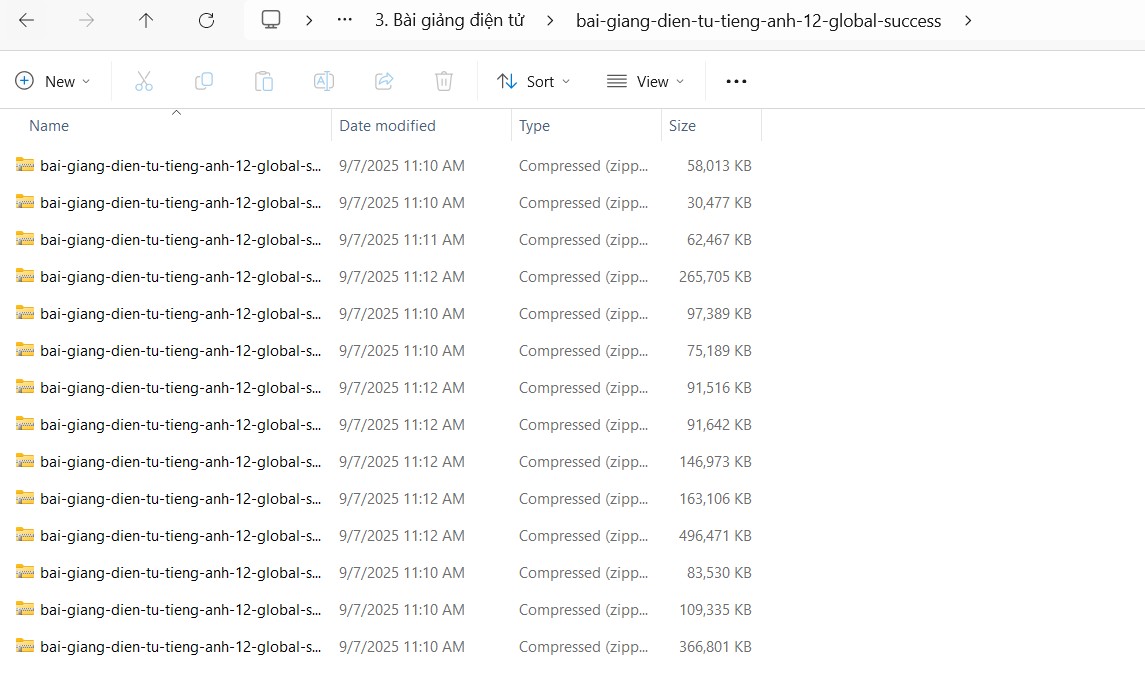The image size is (1145, 680).
Task: Select the Rename icon
Action: (x=323, y=81)
